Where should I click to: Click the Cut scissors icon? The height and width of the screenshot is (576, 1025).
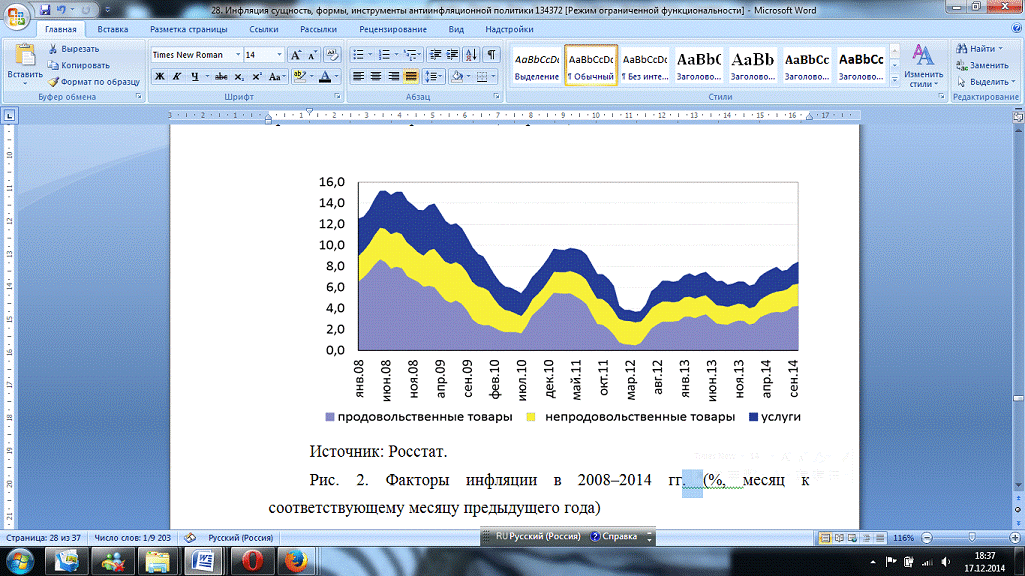[x=54, y=49]
